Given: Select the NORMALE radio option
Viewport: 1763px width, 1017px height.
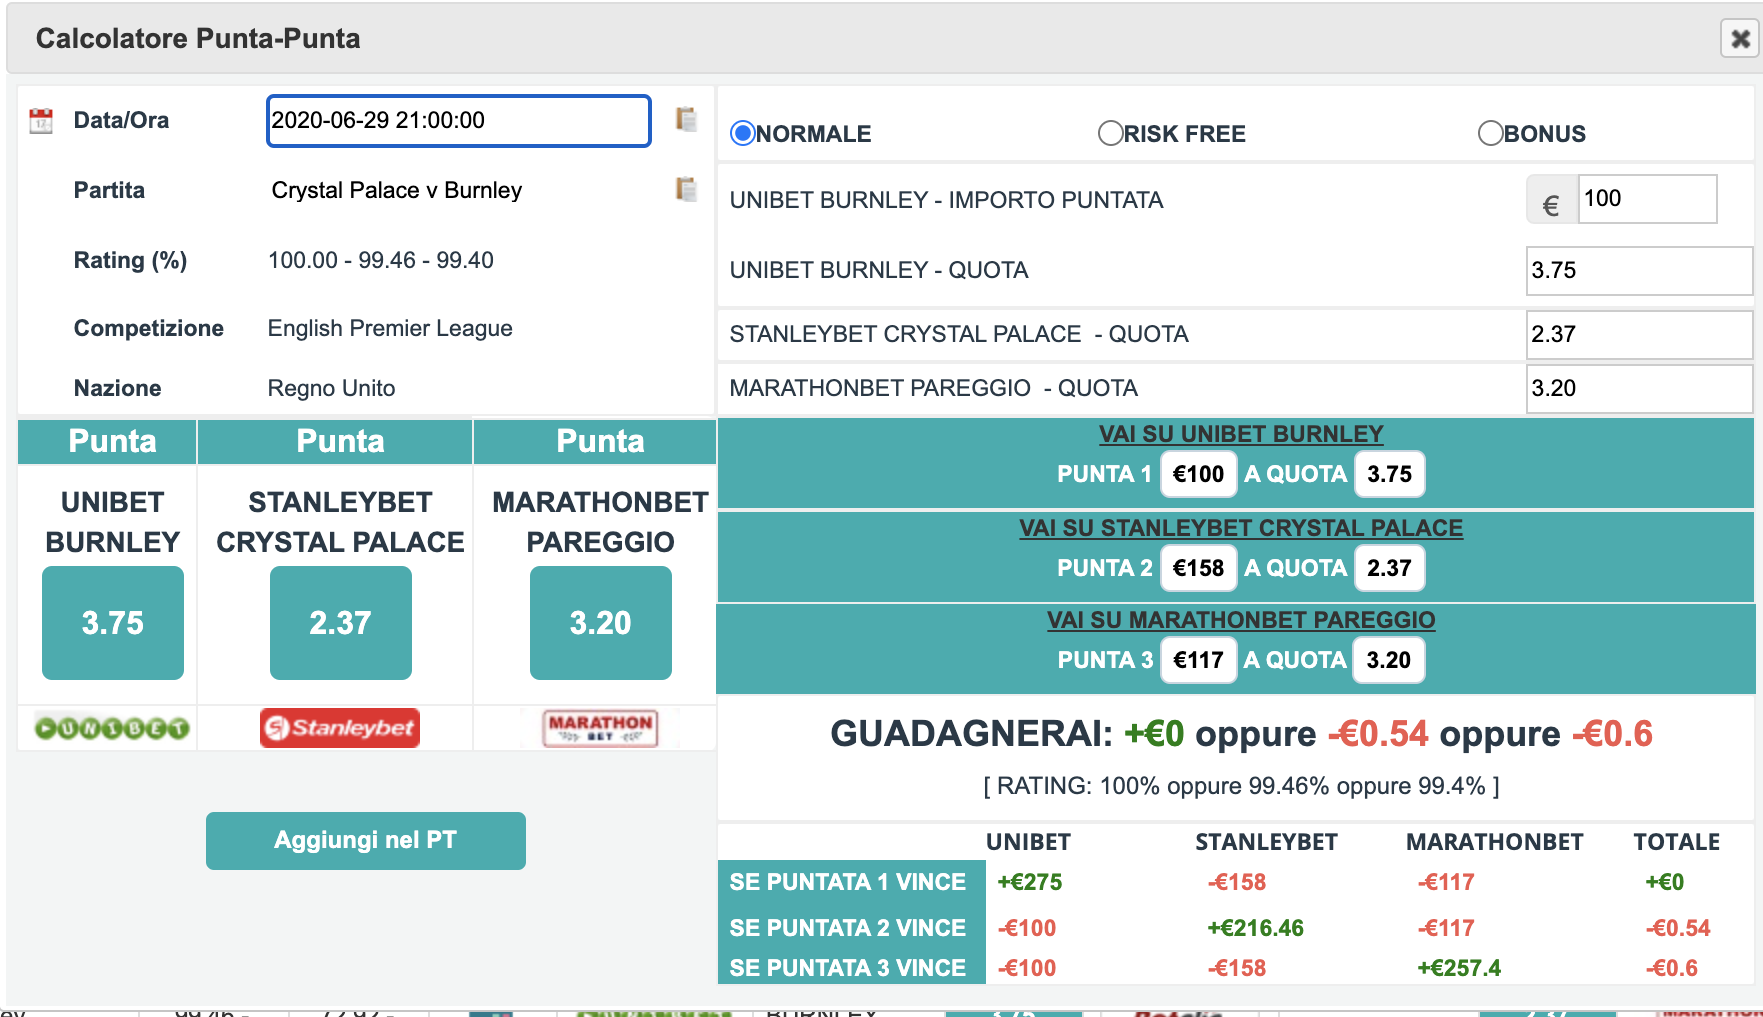Looking at the screenshot, I should coord(742,133).
